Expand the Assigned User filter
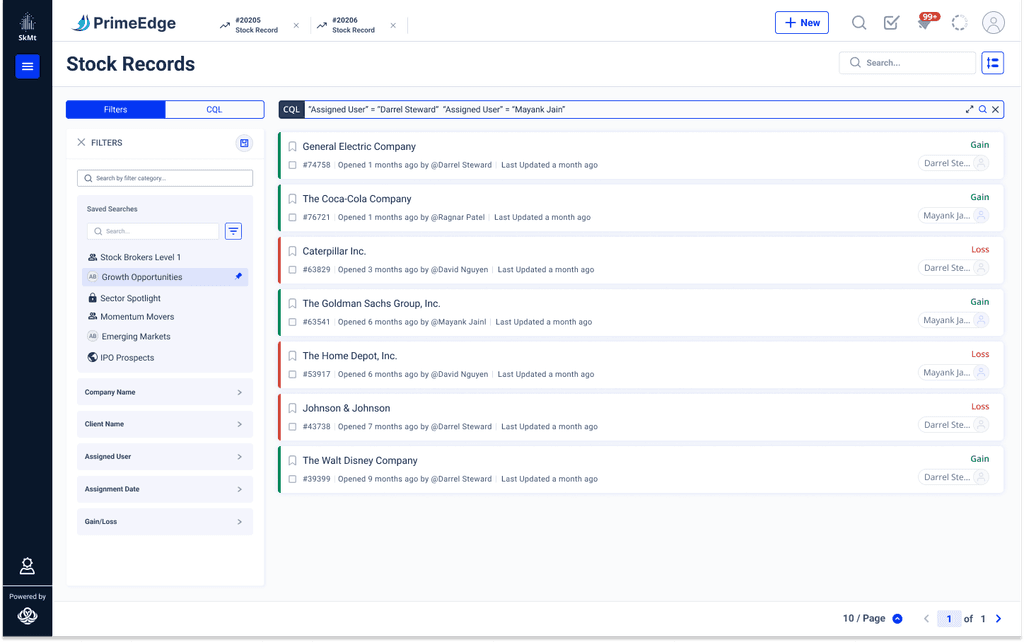Screen dimensions: 1024x642 165,457
